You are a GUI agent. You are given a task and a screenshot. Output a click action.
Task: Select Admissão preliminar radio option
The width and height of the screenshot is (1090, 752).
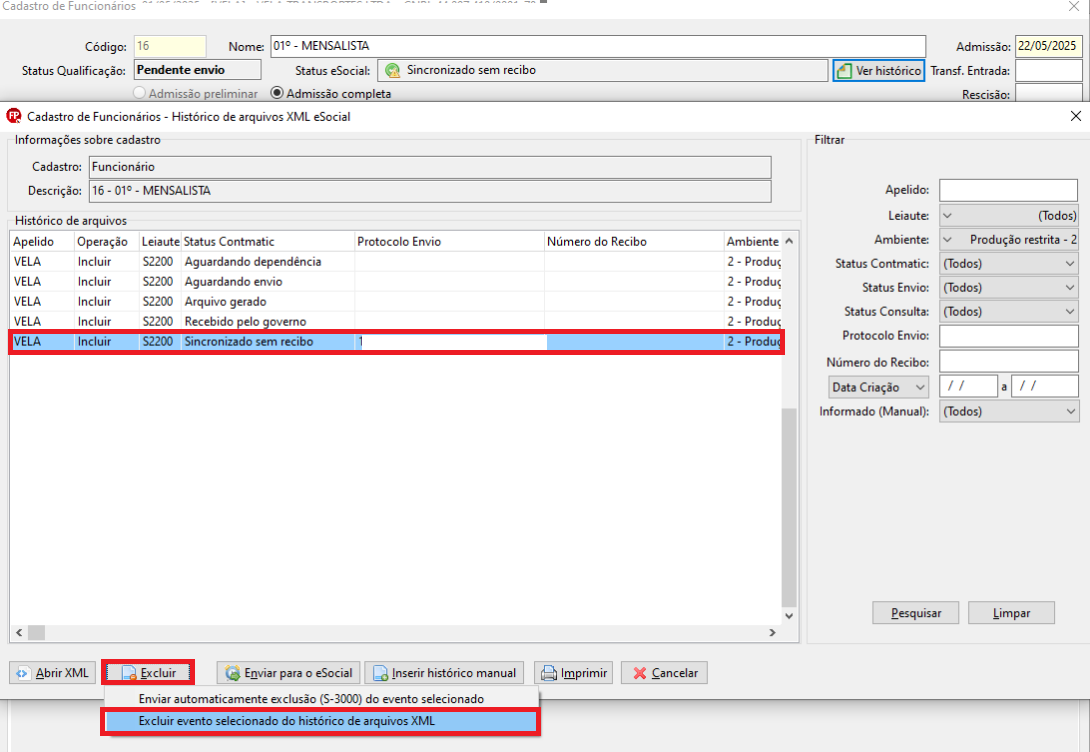click(195, 93)
